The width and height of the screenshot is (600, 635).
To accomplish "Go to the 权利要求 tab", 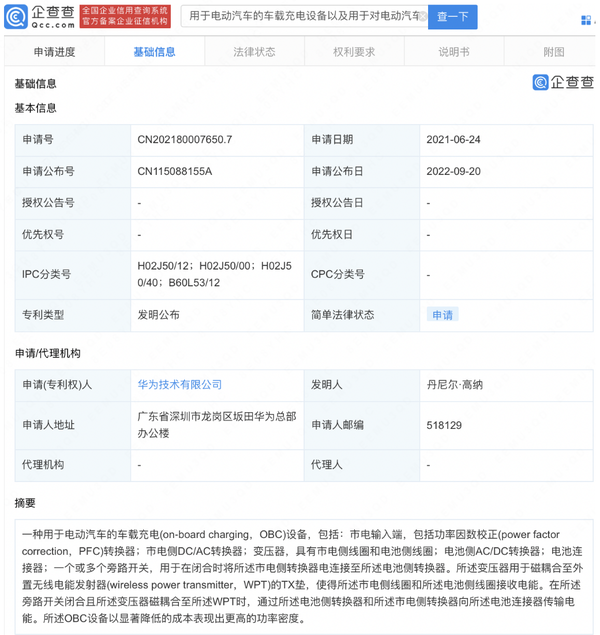I will coord(354,52).
